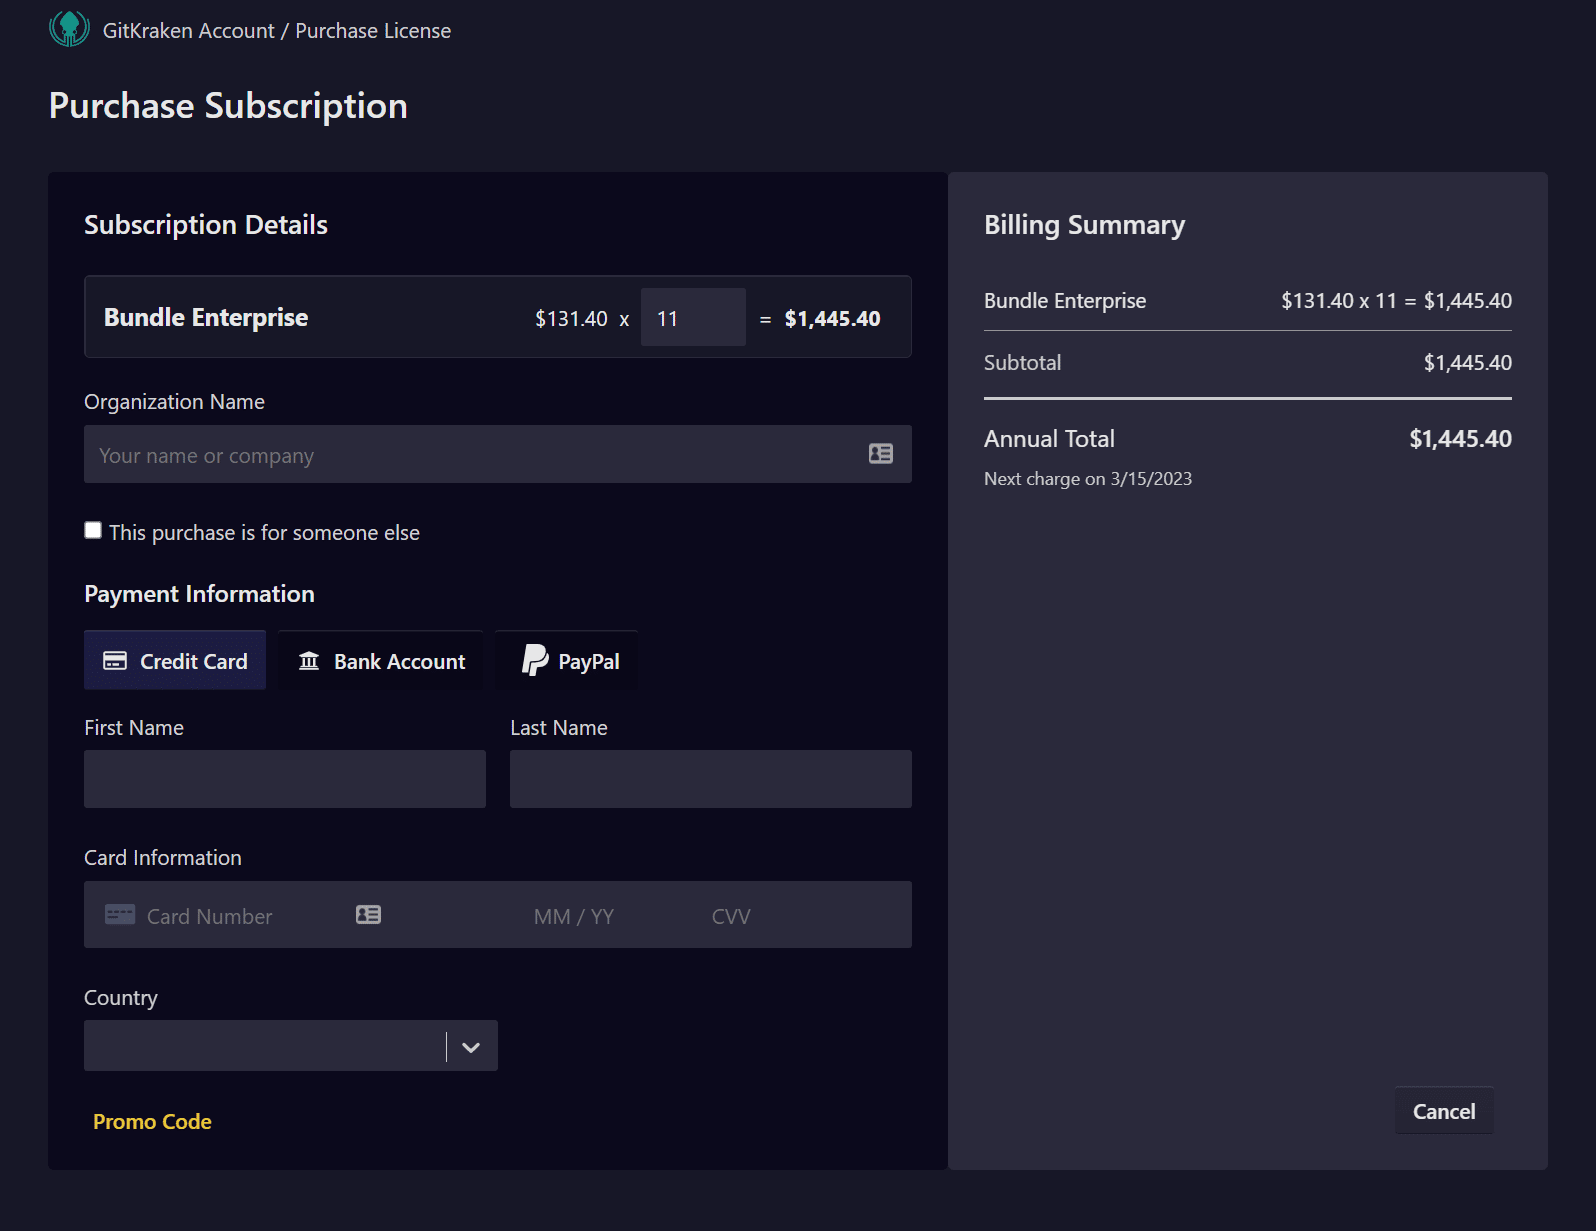
Task: Click the credit card icon on Credit Card tab
Action: pos(115,661)
